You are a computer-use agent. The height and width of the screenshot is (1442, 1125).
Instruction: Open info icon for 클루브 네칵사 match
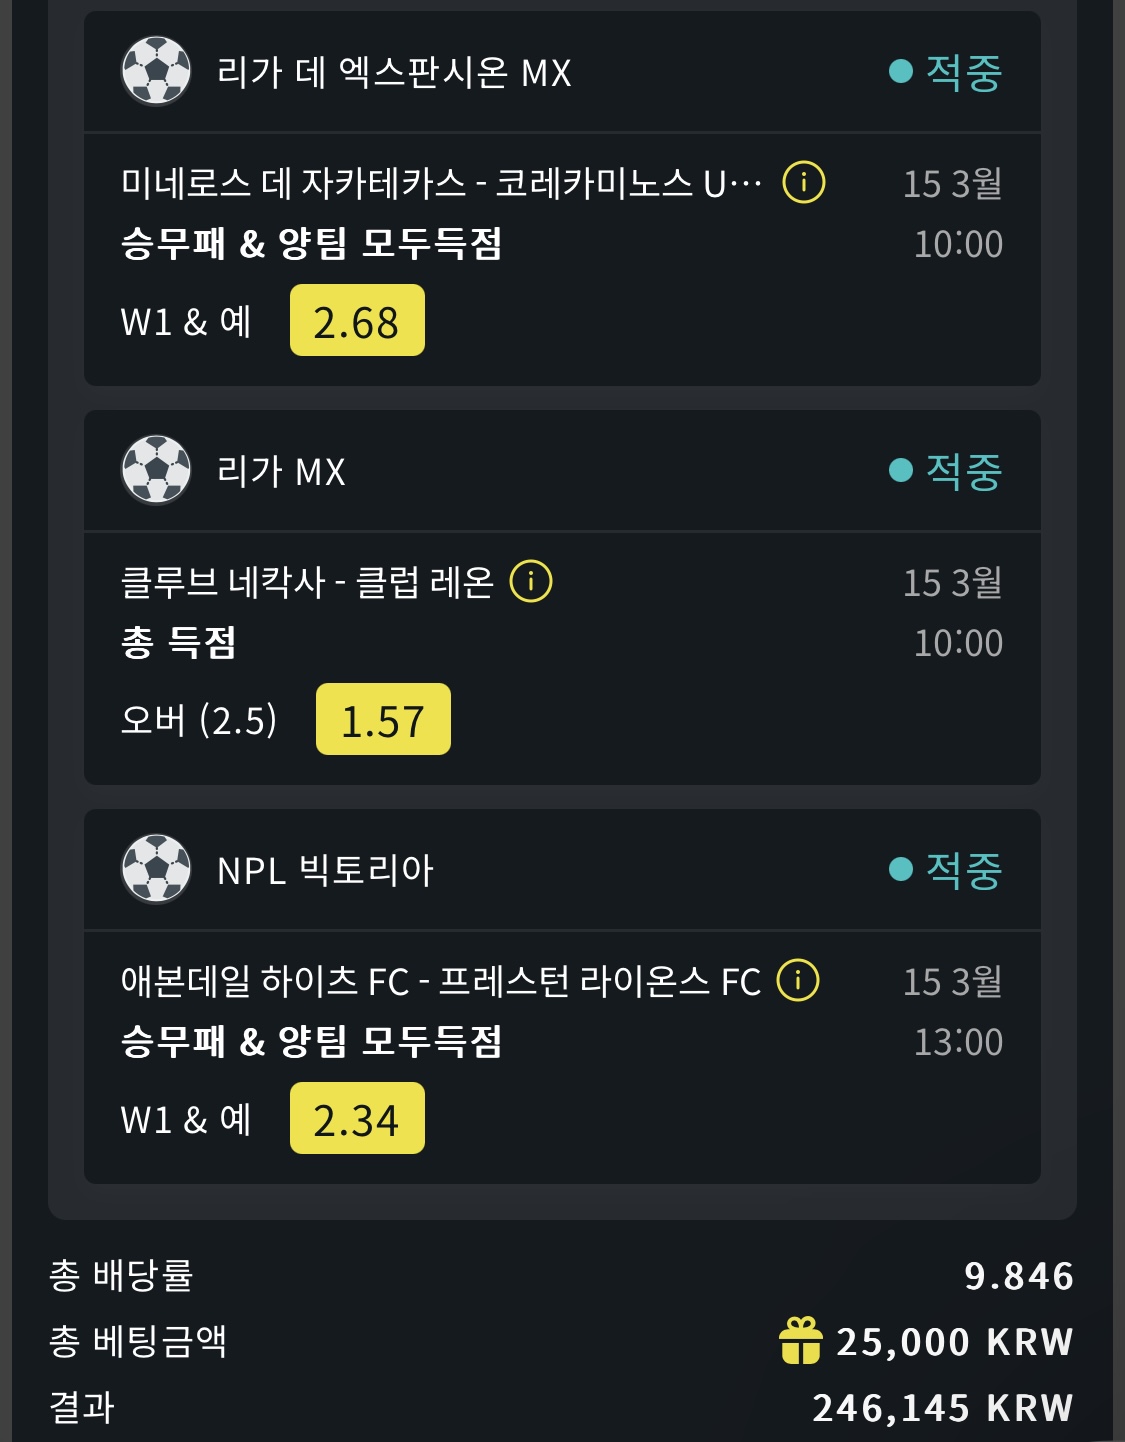(531, 581)
